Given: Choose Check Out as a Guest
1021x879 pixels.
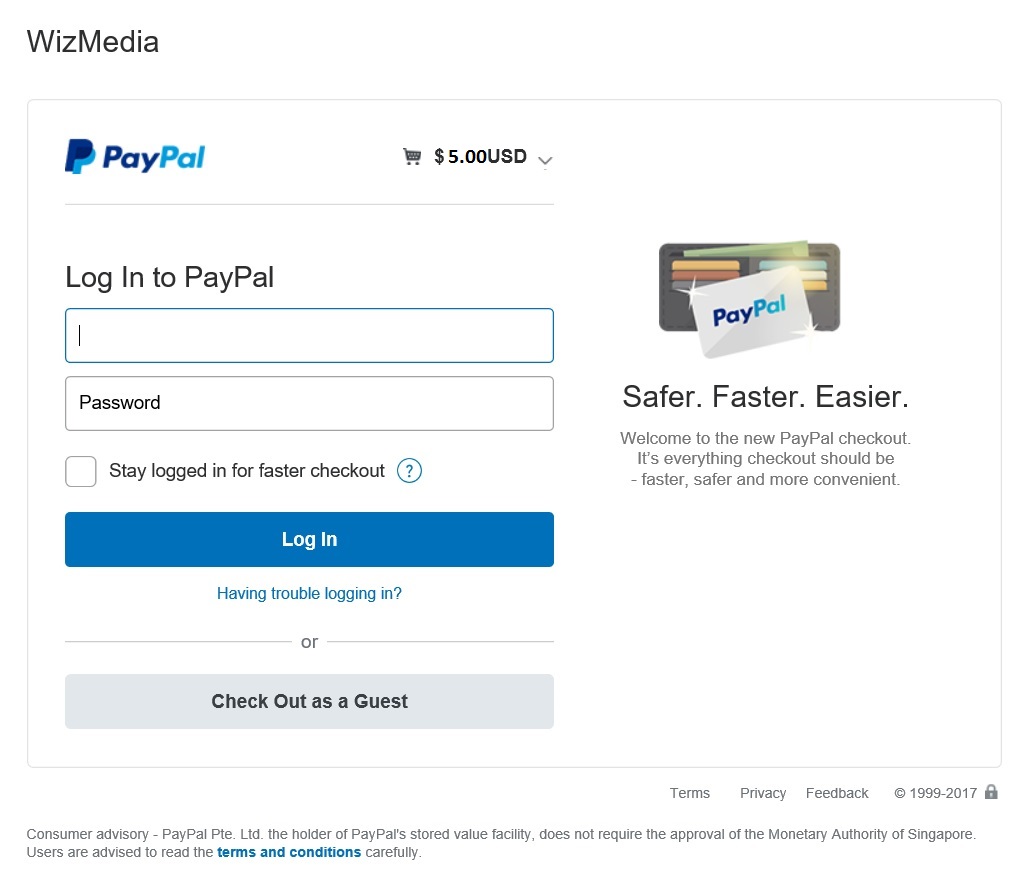Looking at the screenshot, I should pyautogui.click(x=309, y=701).
